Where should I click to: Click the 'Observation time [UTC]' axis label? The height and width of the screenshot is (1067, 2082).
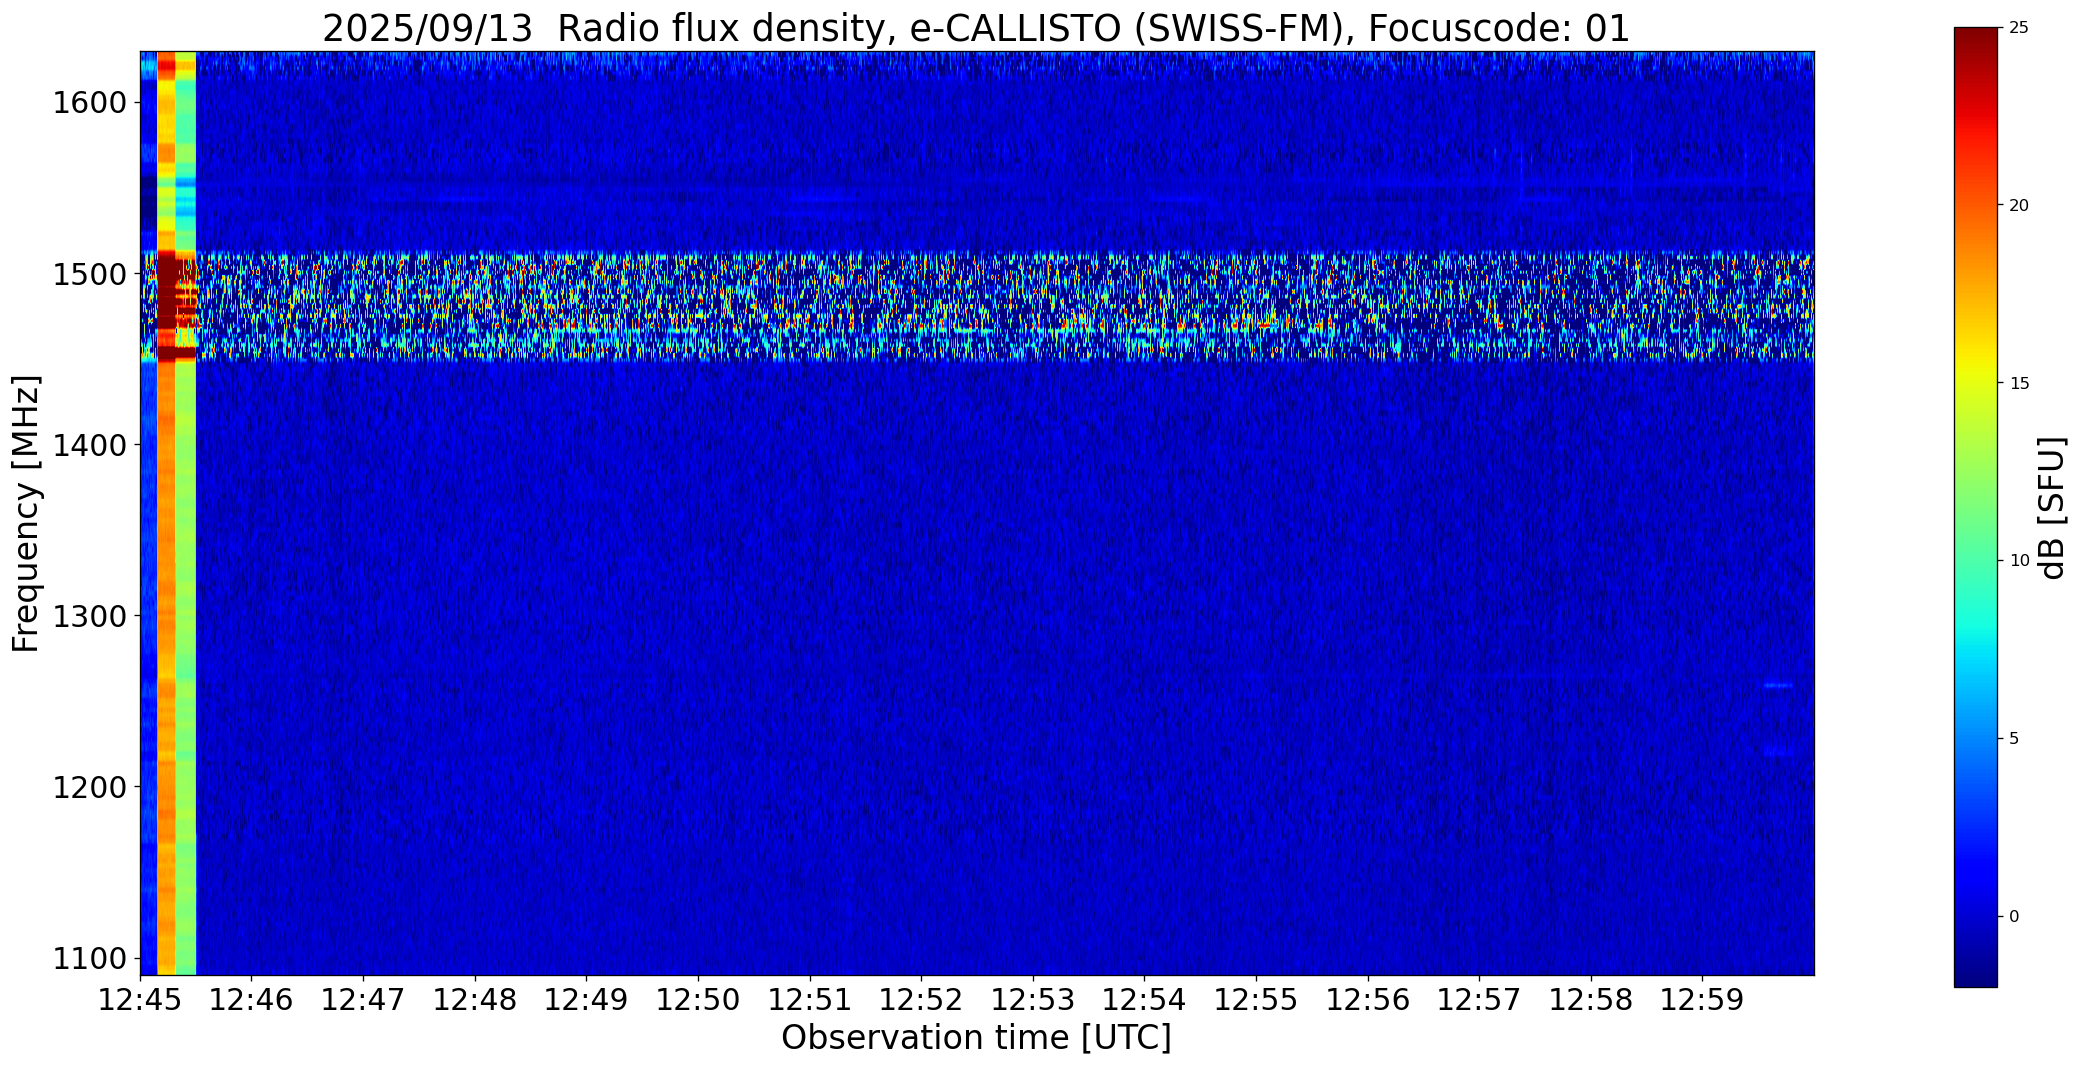pyautogui.click(x=976, y=1038)
